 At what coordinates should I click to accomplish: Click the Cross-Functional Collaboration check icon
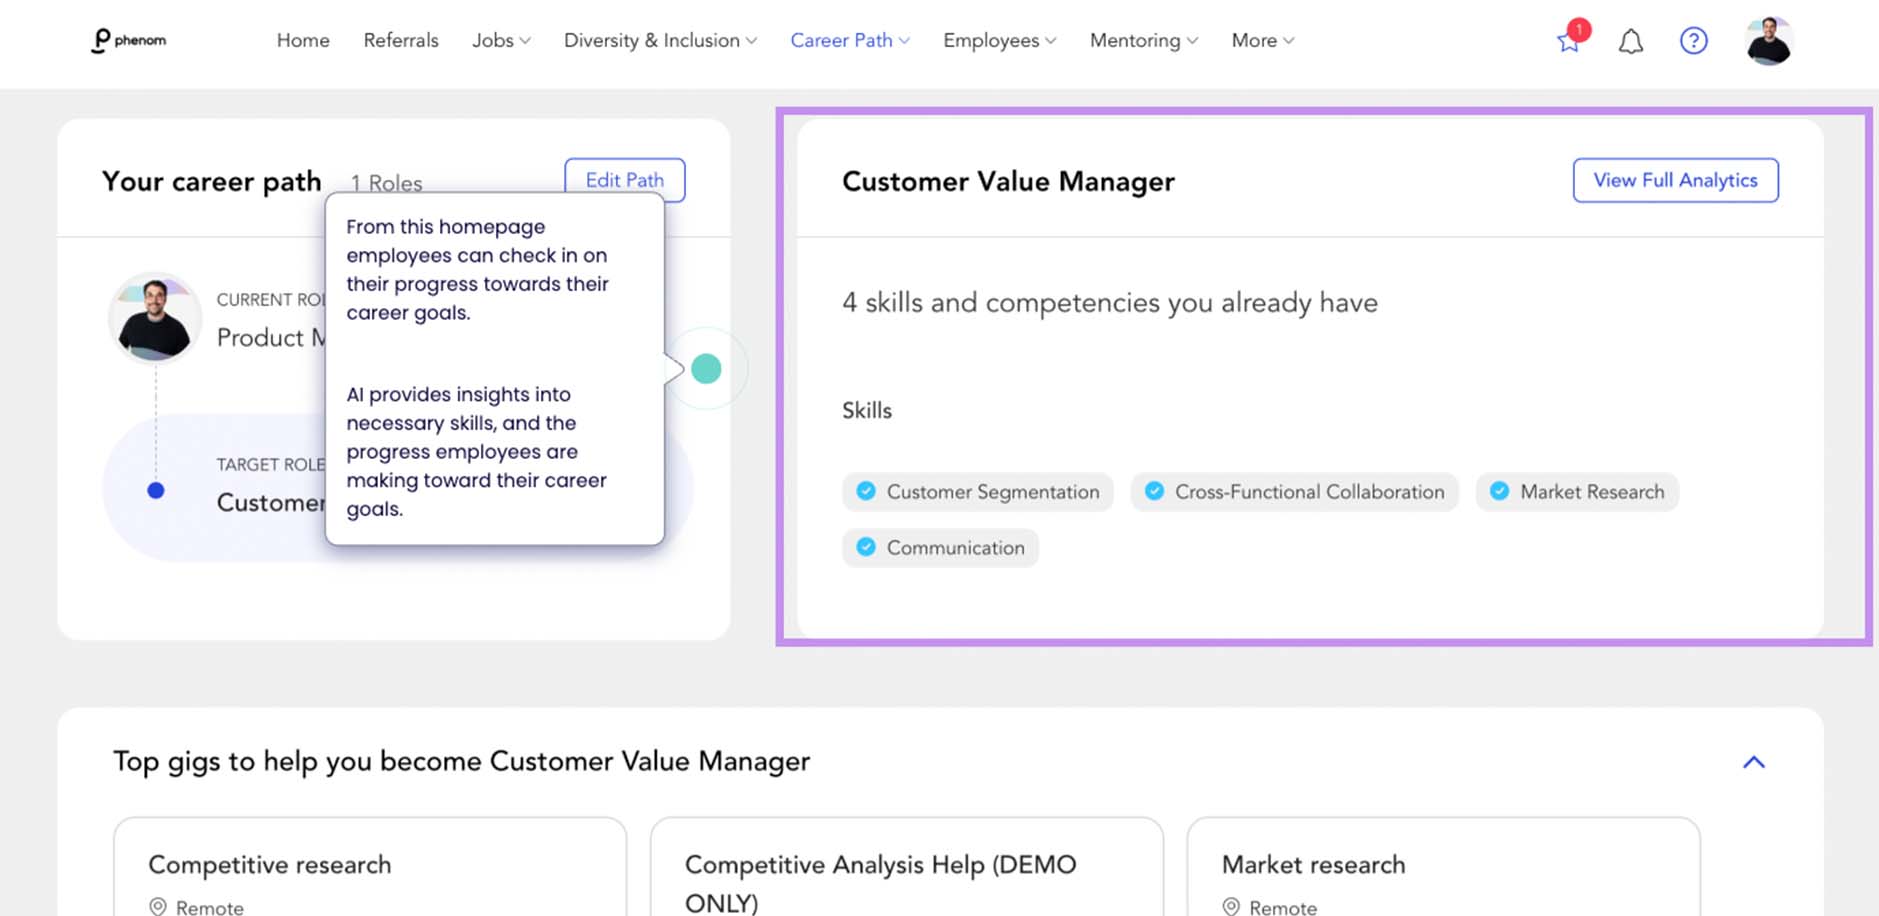pos(1154,491)
